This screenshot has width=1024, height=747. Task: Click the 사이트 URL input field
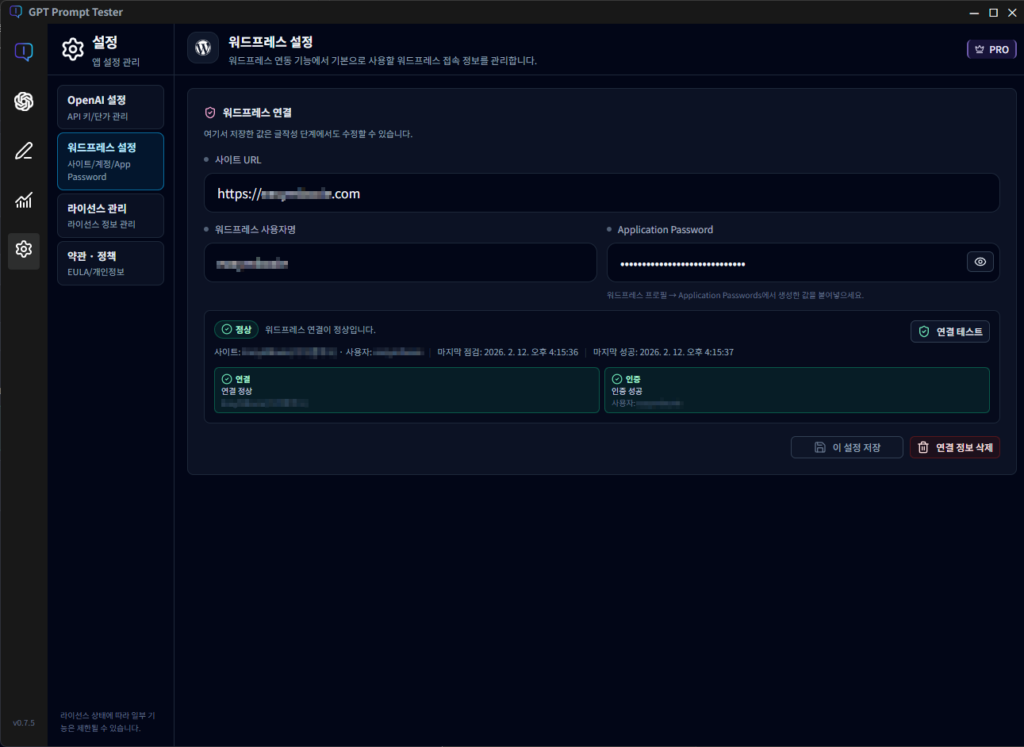pos(600,194)
